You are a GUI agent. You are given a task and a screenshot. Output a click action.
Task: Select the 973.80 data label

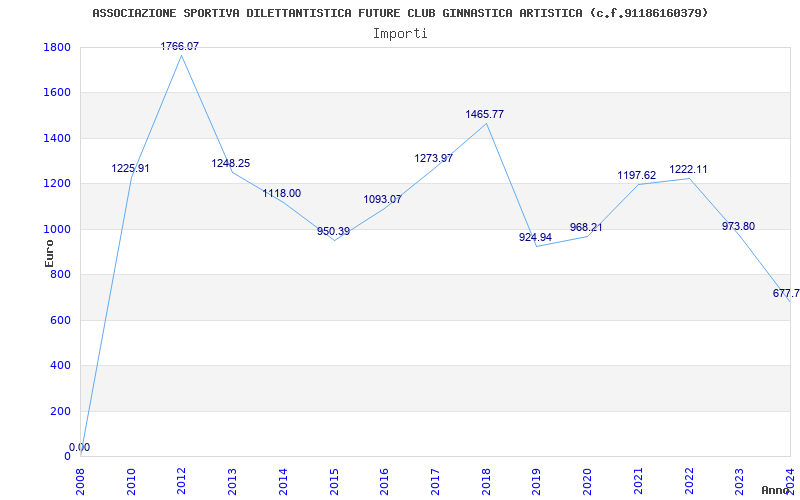pos(738,226)
